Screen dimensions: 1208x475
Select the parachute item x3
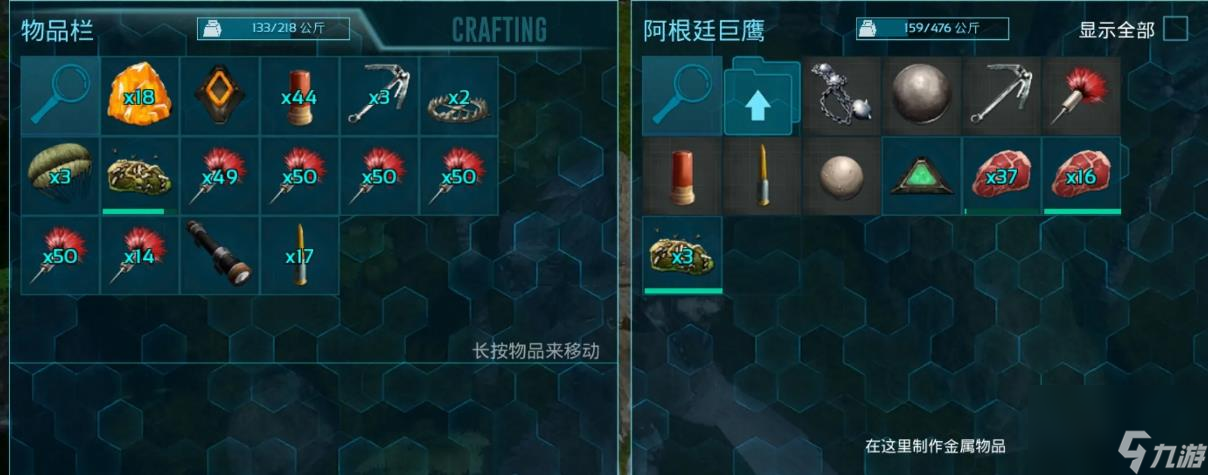pyautogui.click(x=60, y=175)
